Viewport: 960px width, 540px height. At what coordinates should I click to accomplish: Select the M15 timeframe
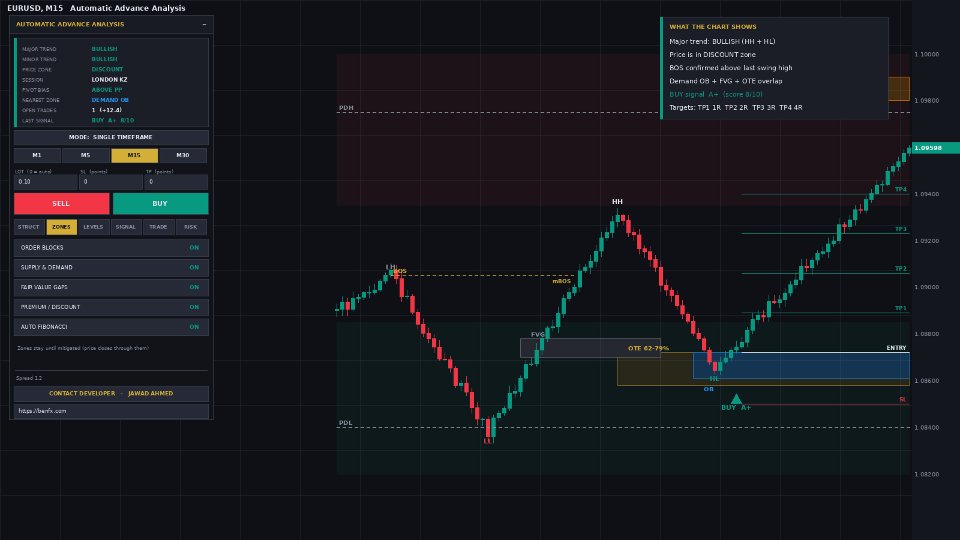coord(134,156)
